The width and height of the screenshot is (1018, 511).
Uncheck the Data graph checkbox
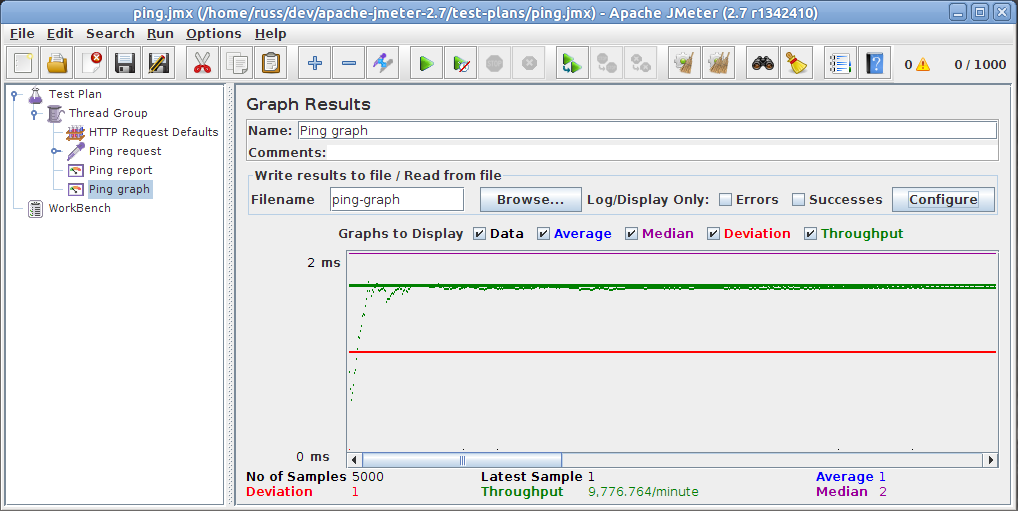pyautogui.click(x=480, y=234)
